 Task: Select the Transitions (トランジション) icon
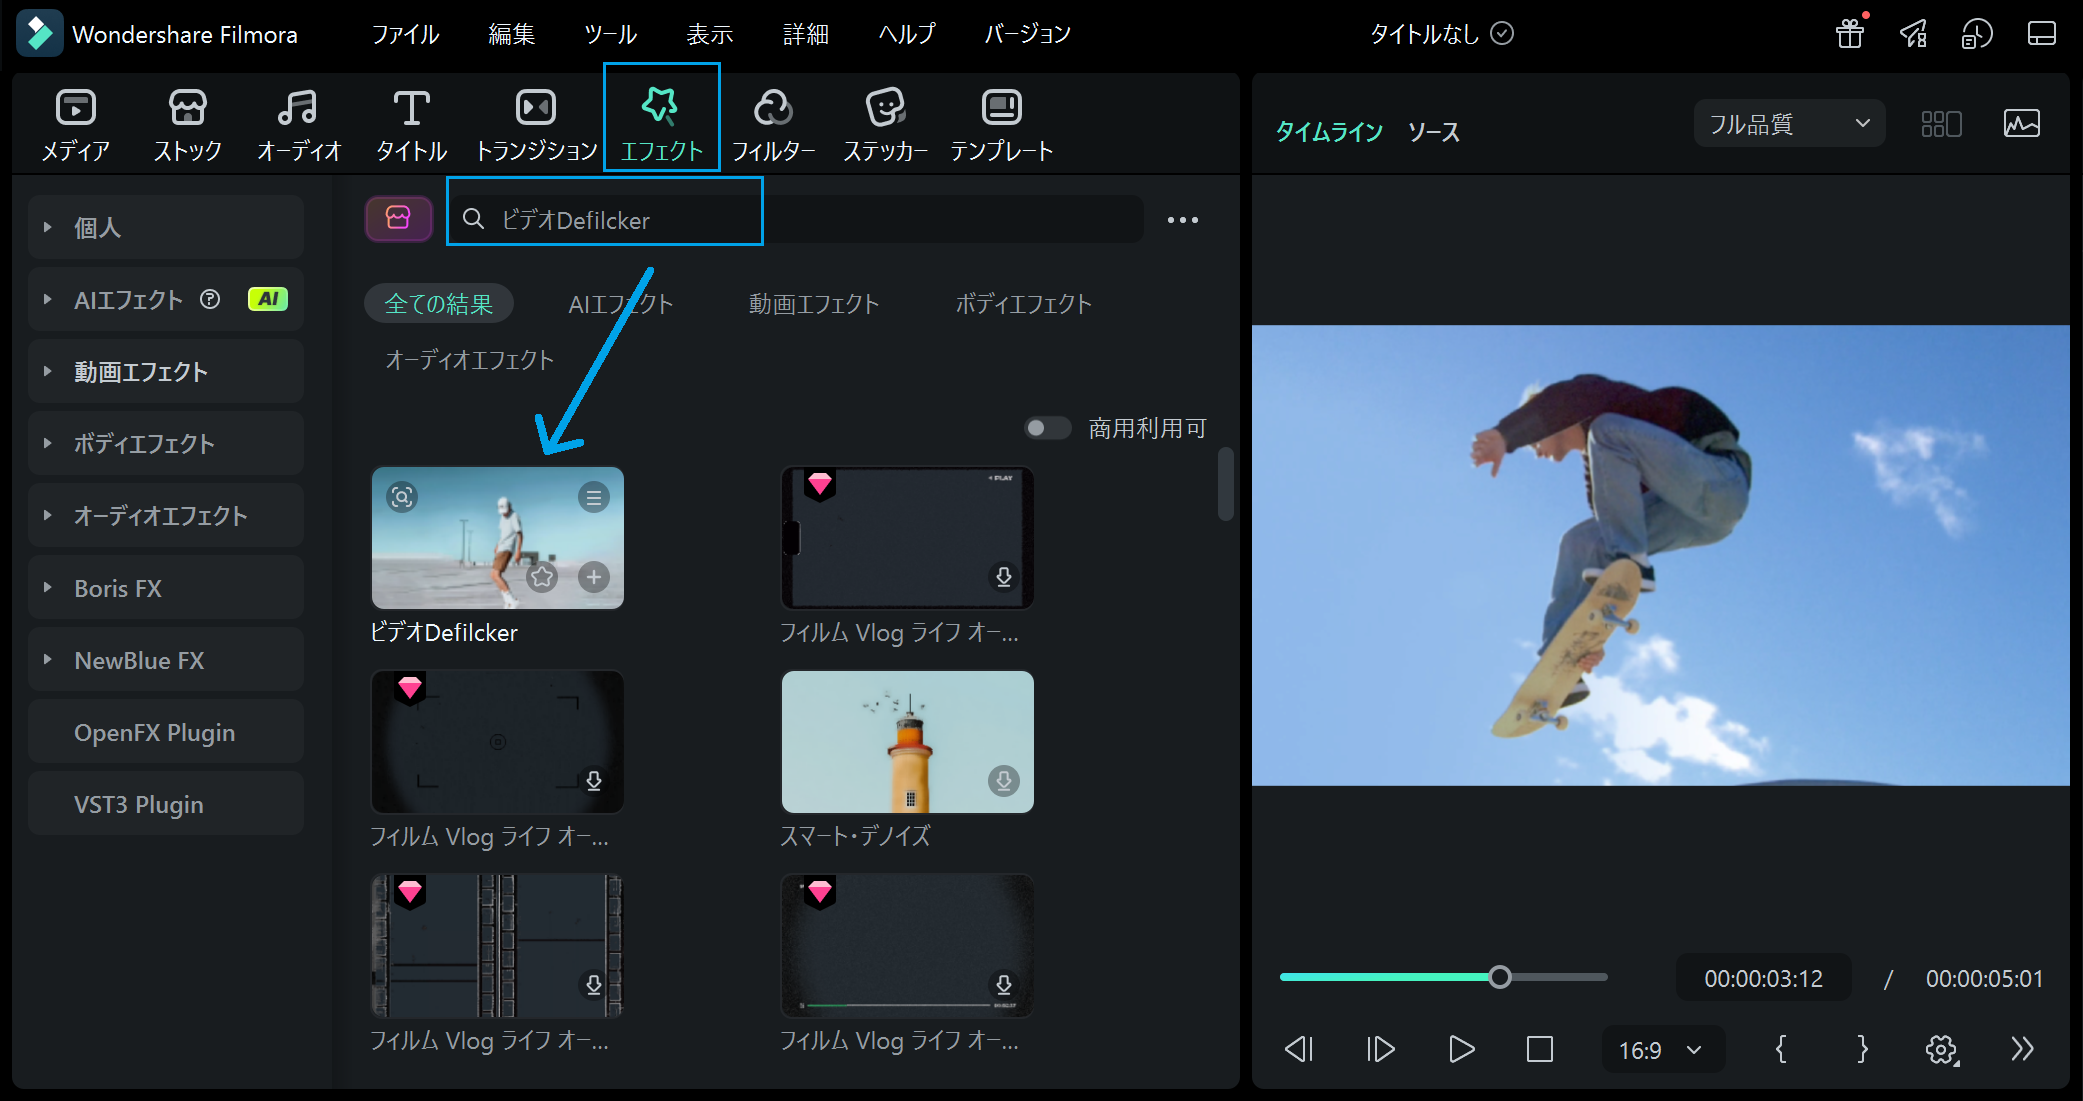tap(536, 108)
